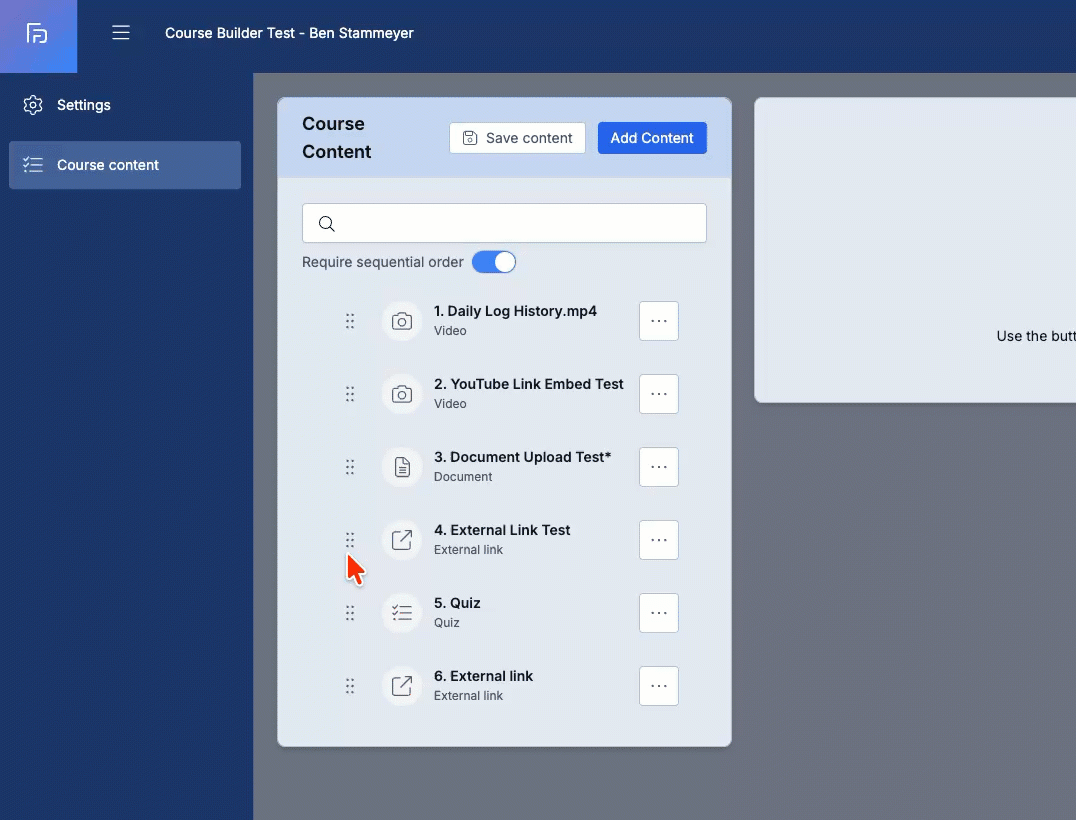
Task: Click the Course content checklist icon
Action: click(33, 165)
